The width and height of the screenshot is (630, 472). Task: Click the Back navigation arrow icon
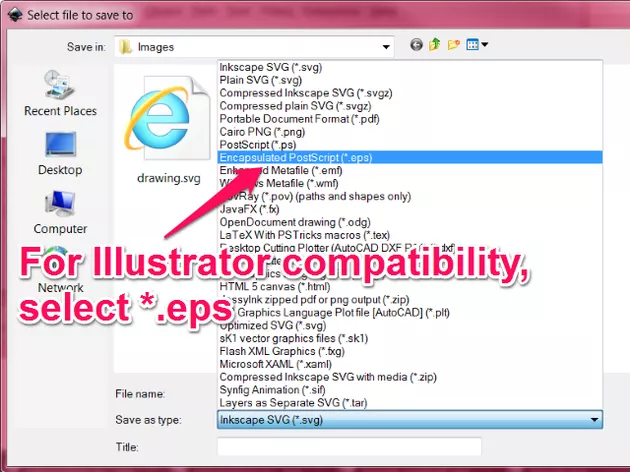[x=416, y=46]
